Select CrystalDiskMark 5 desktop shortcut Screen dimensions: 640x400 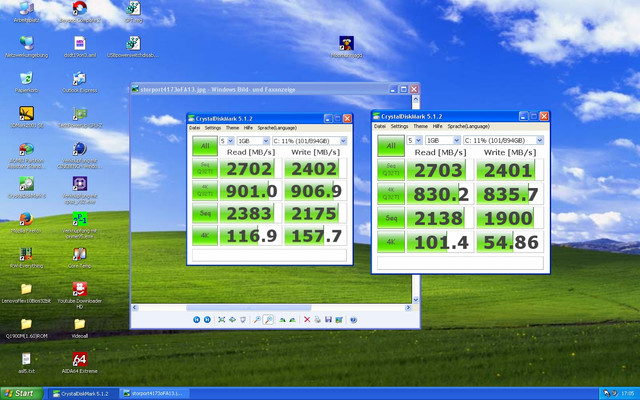point(27,187)
